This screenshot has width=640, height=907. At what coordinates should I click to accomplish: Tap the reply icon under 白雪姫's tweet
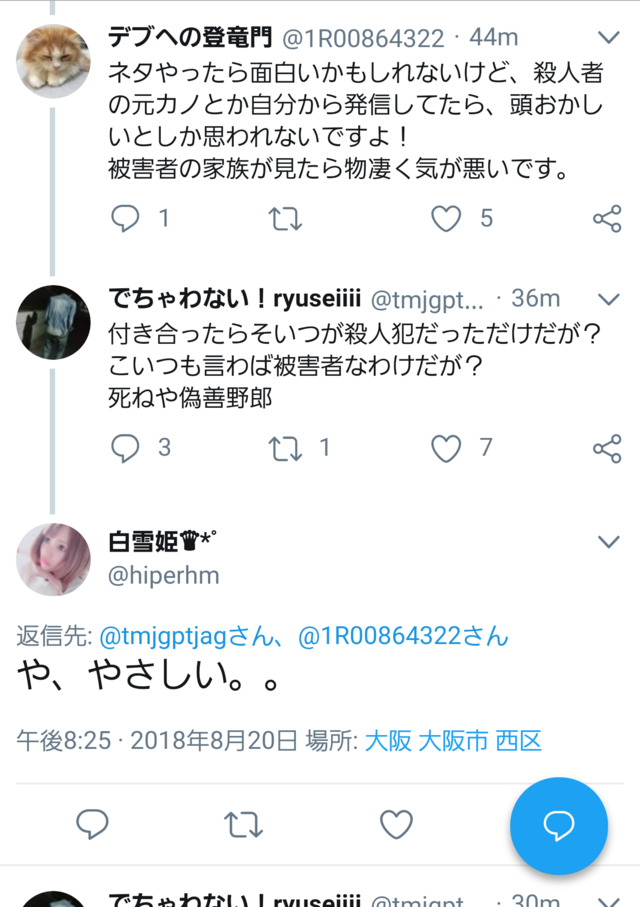click(92, 825)
